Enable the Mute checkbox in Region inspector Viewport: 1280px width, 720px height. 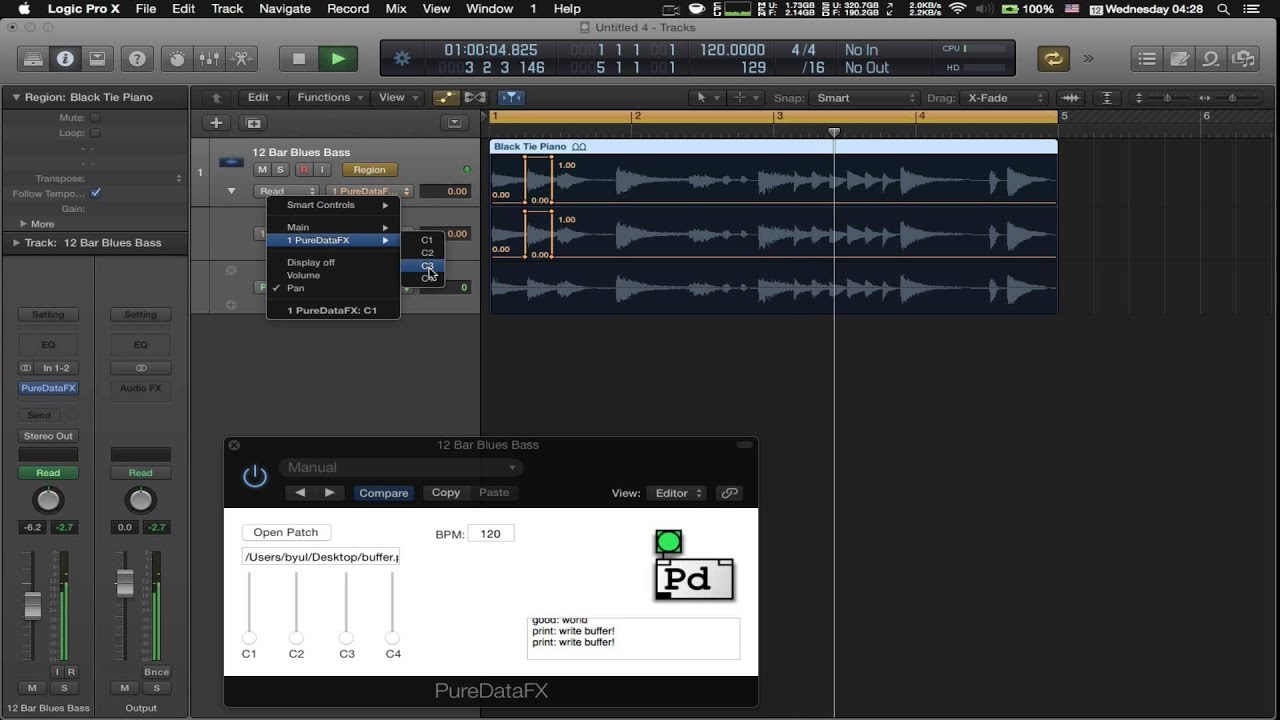(x=95, y=118)
